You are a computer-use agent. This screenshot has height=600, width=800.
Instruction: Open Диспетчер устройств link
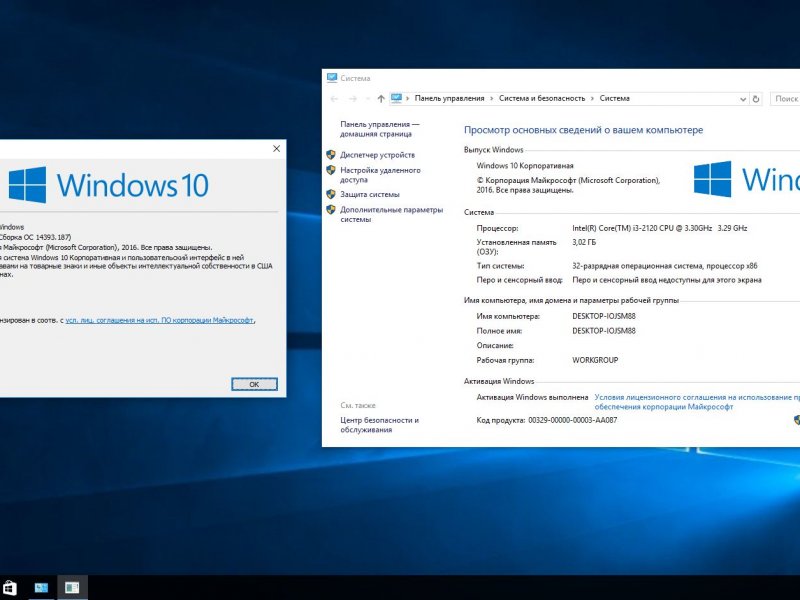coord(378,155)
